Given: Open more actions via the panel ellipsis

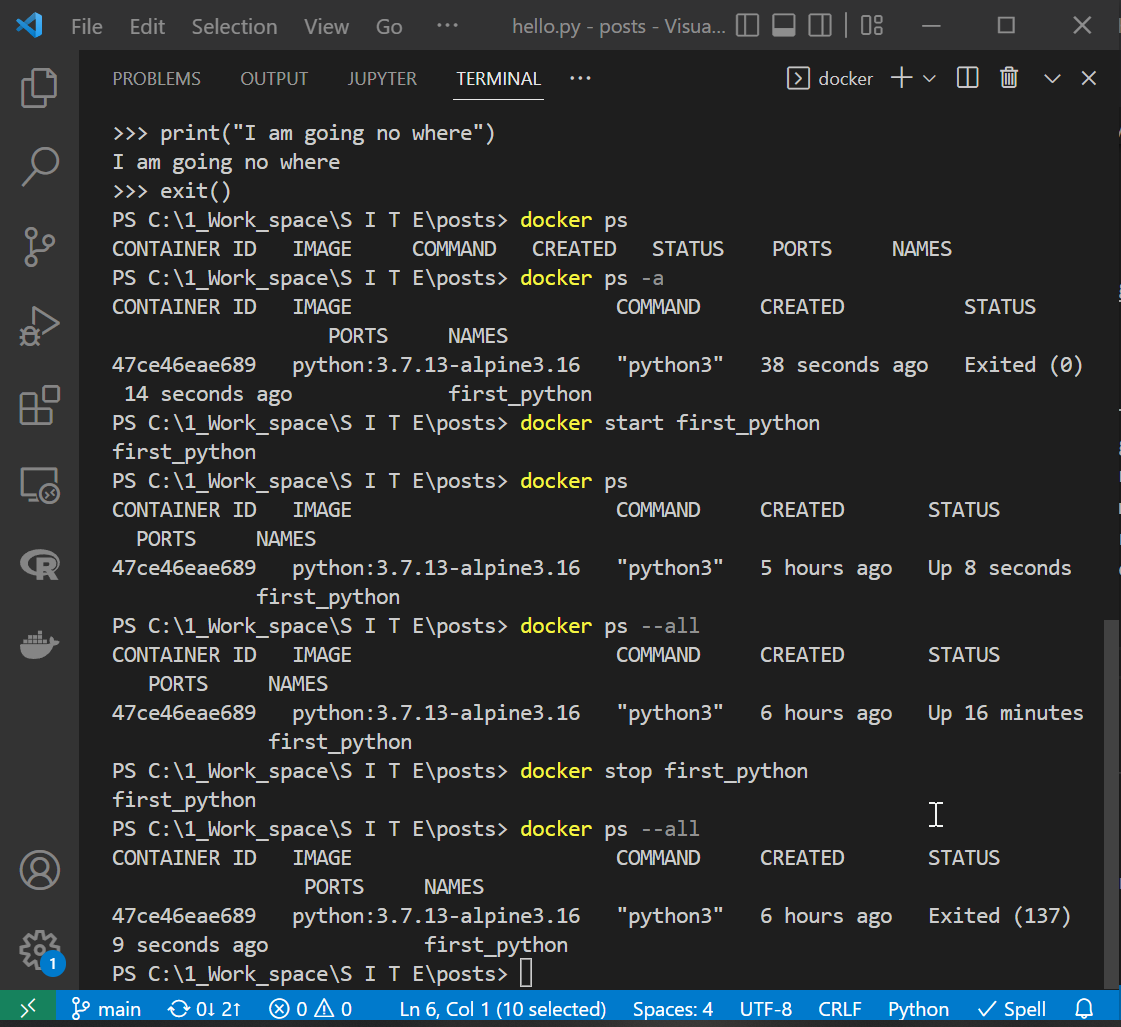Looking at the screenshot, I should point(580,78).
